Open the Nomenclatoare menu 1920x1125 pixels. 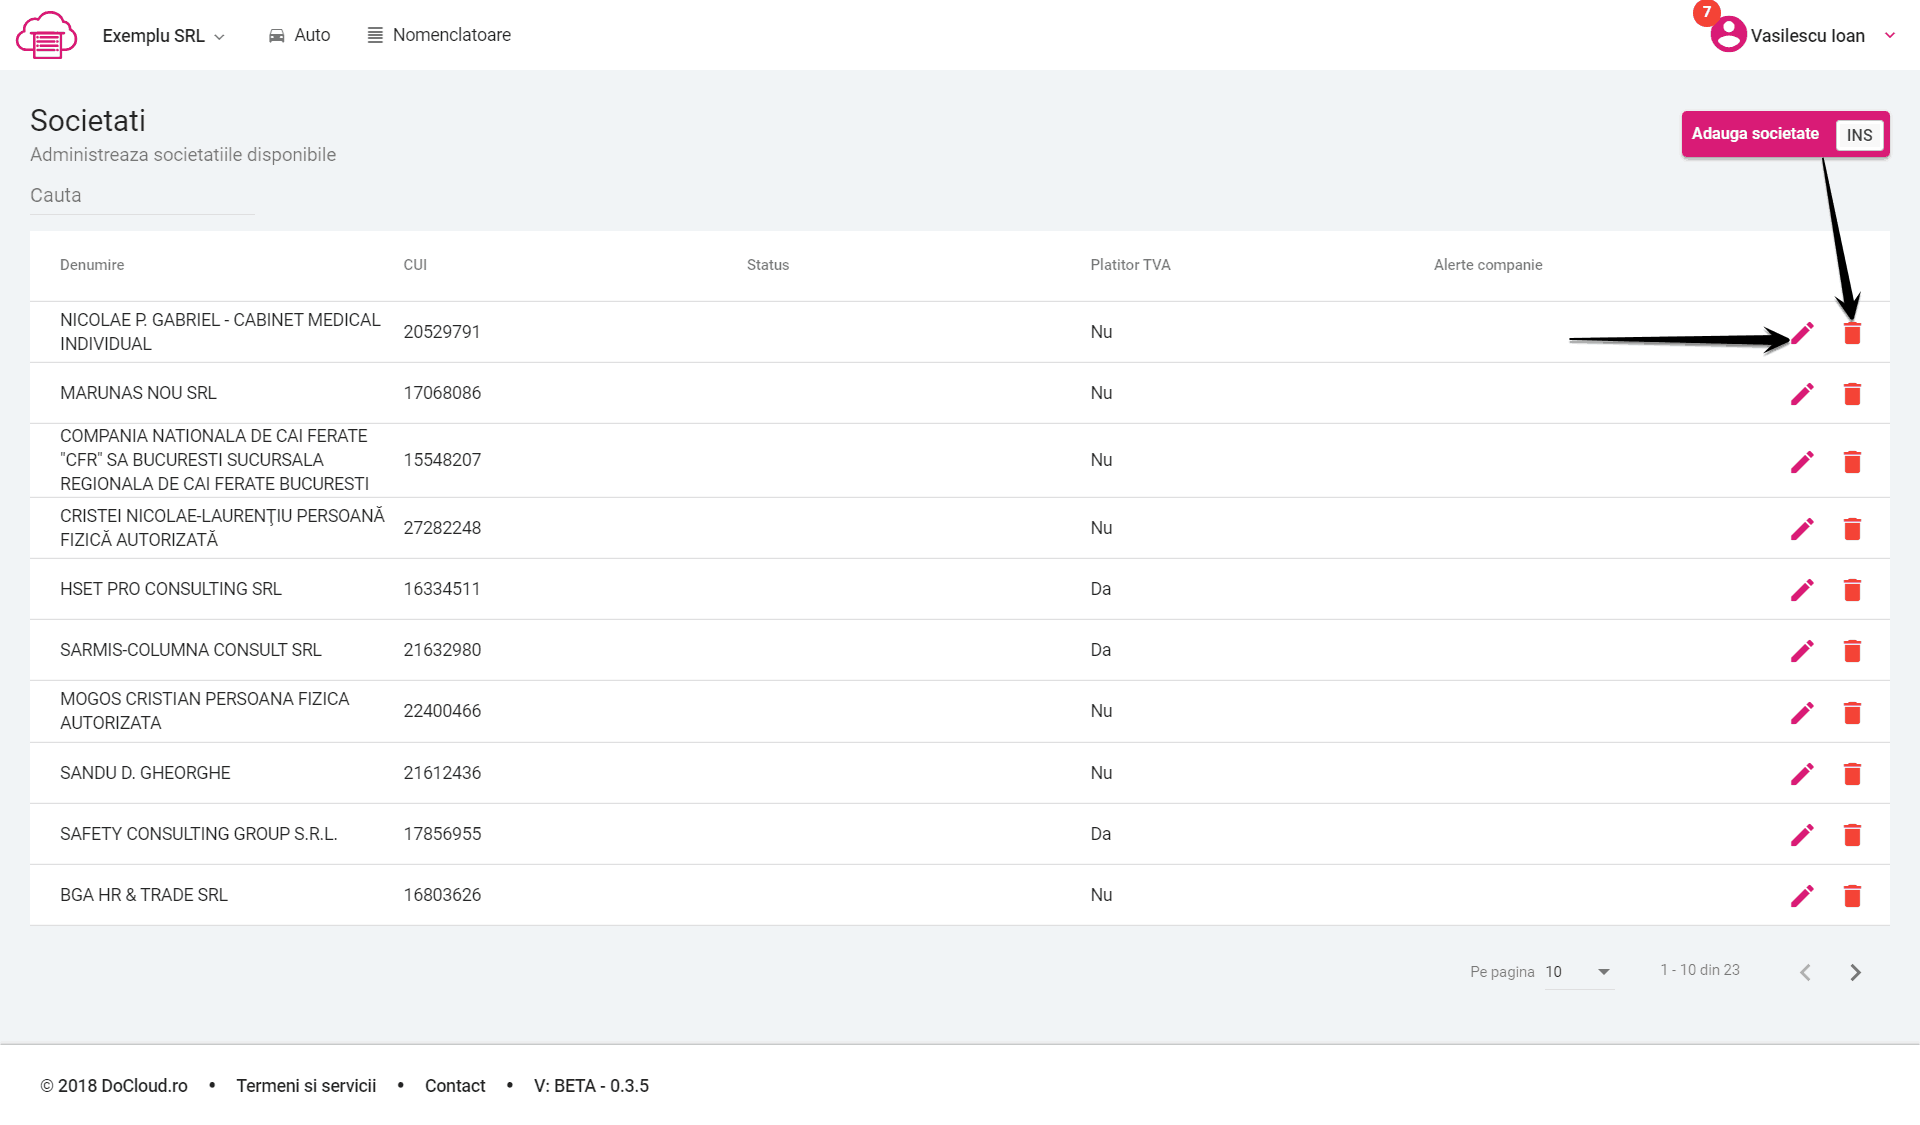(x=439, y=35)
